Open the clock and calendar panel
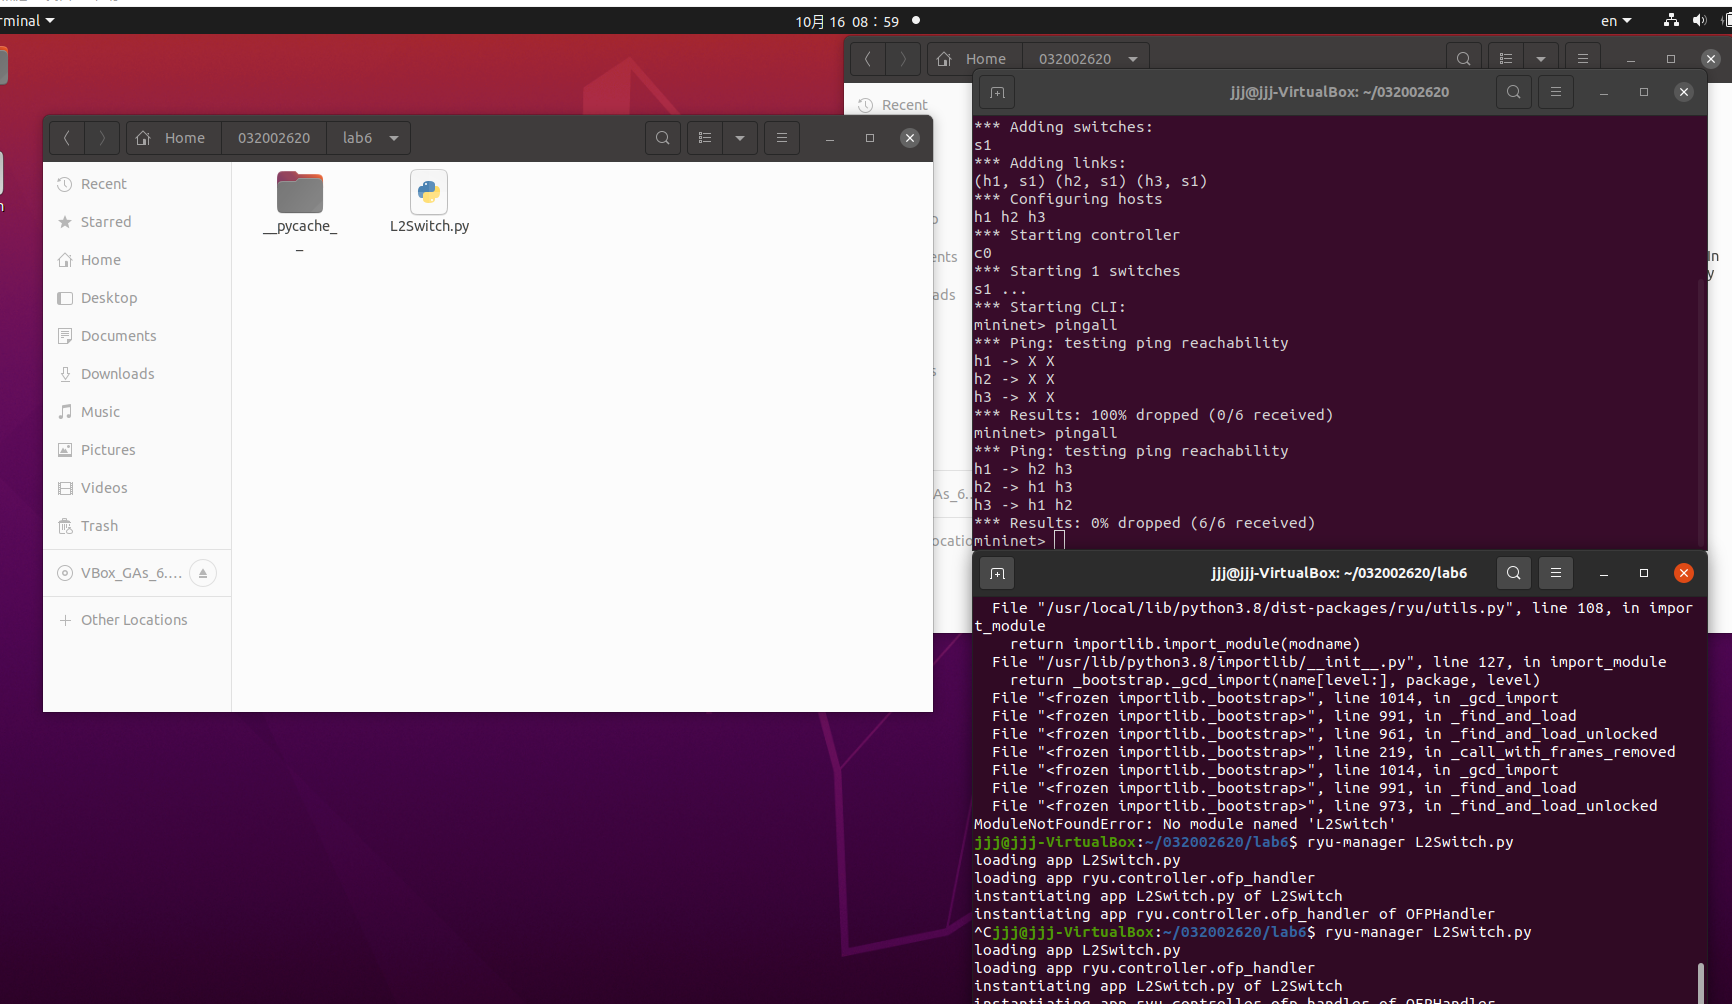Viewport: 1732px width, 1004px height. coord(847,21)
